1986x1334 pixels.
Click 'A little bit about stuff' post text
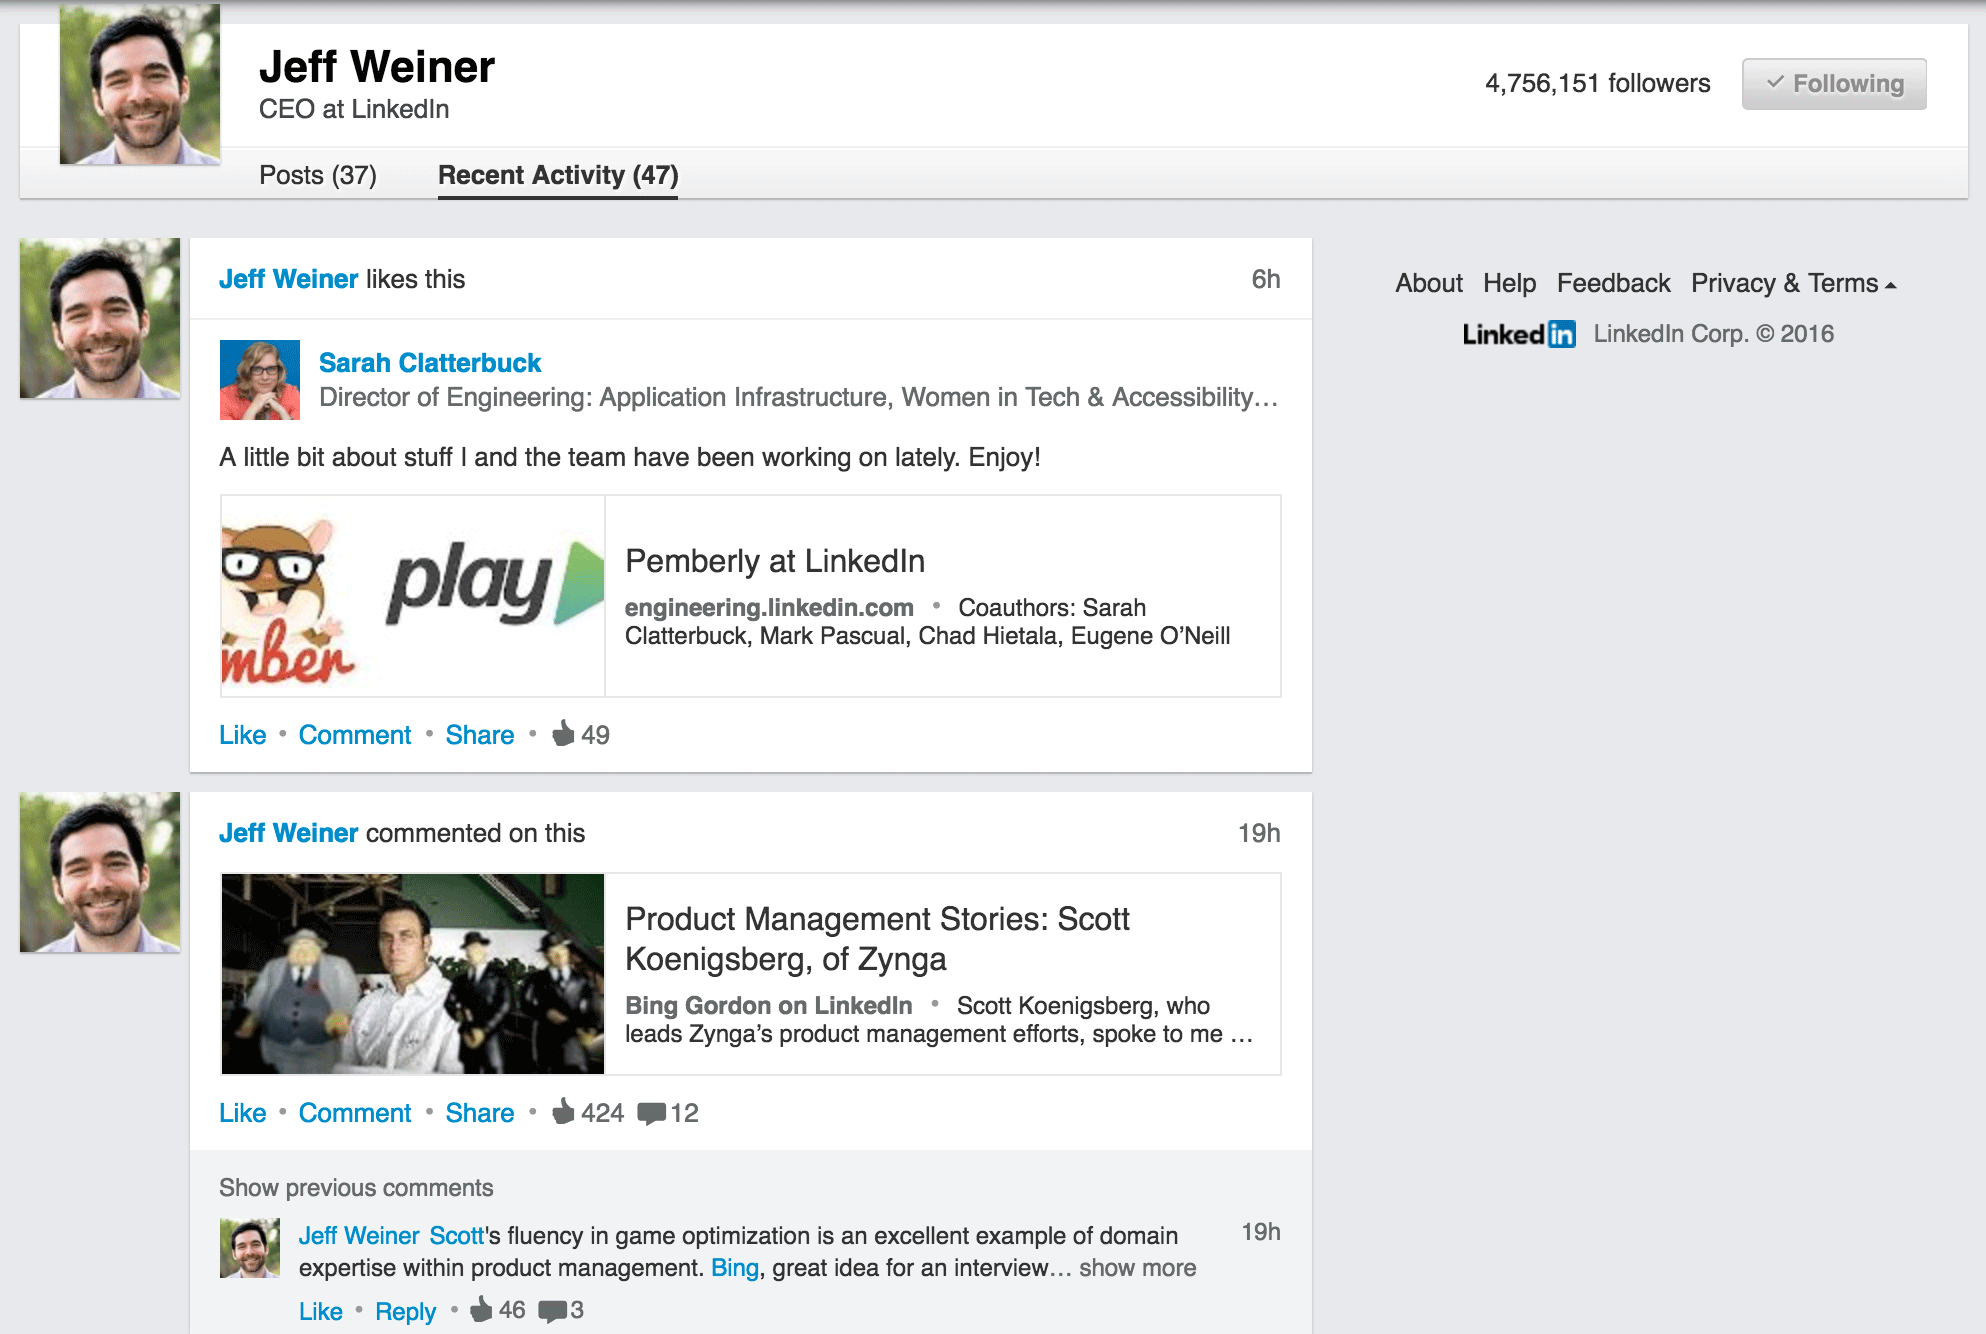point(630,457)
